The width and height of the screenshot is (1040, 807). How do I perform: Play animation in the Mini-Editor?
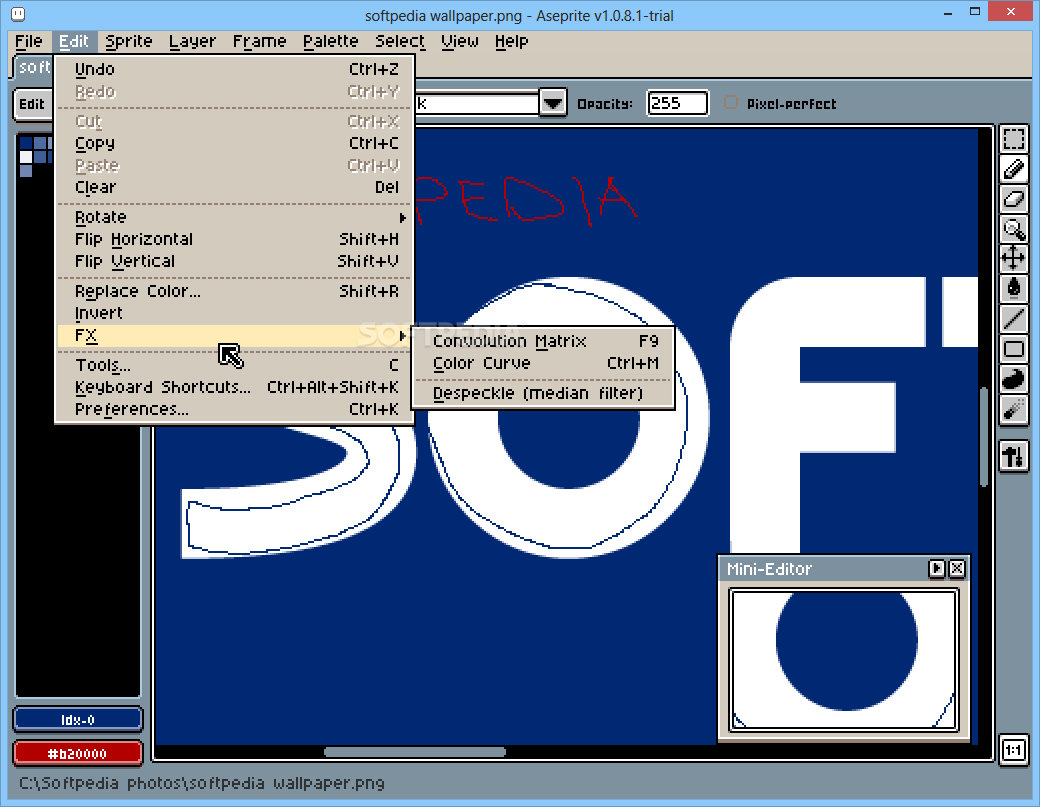[937, 568]
